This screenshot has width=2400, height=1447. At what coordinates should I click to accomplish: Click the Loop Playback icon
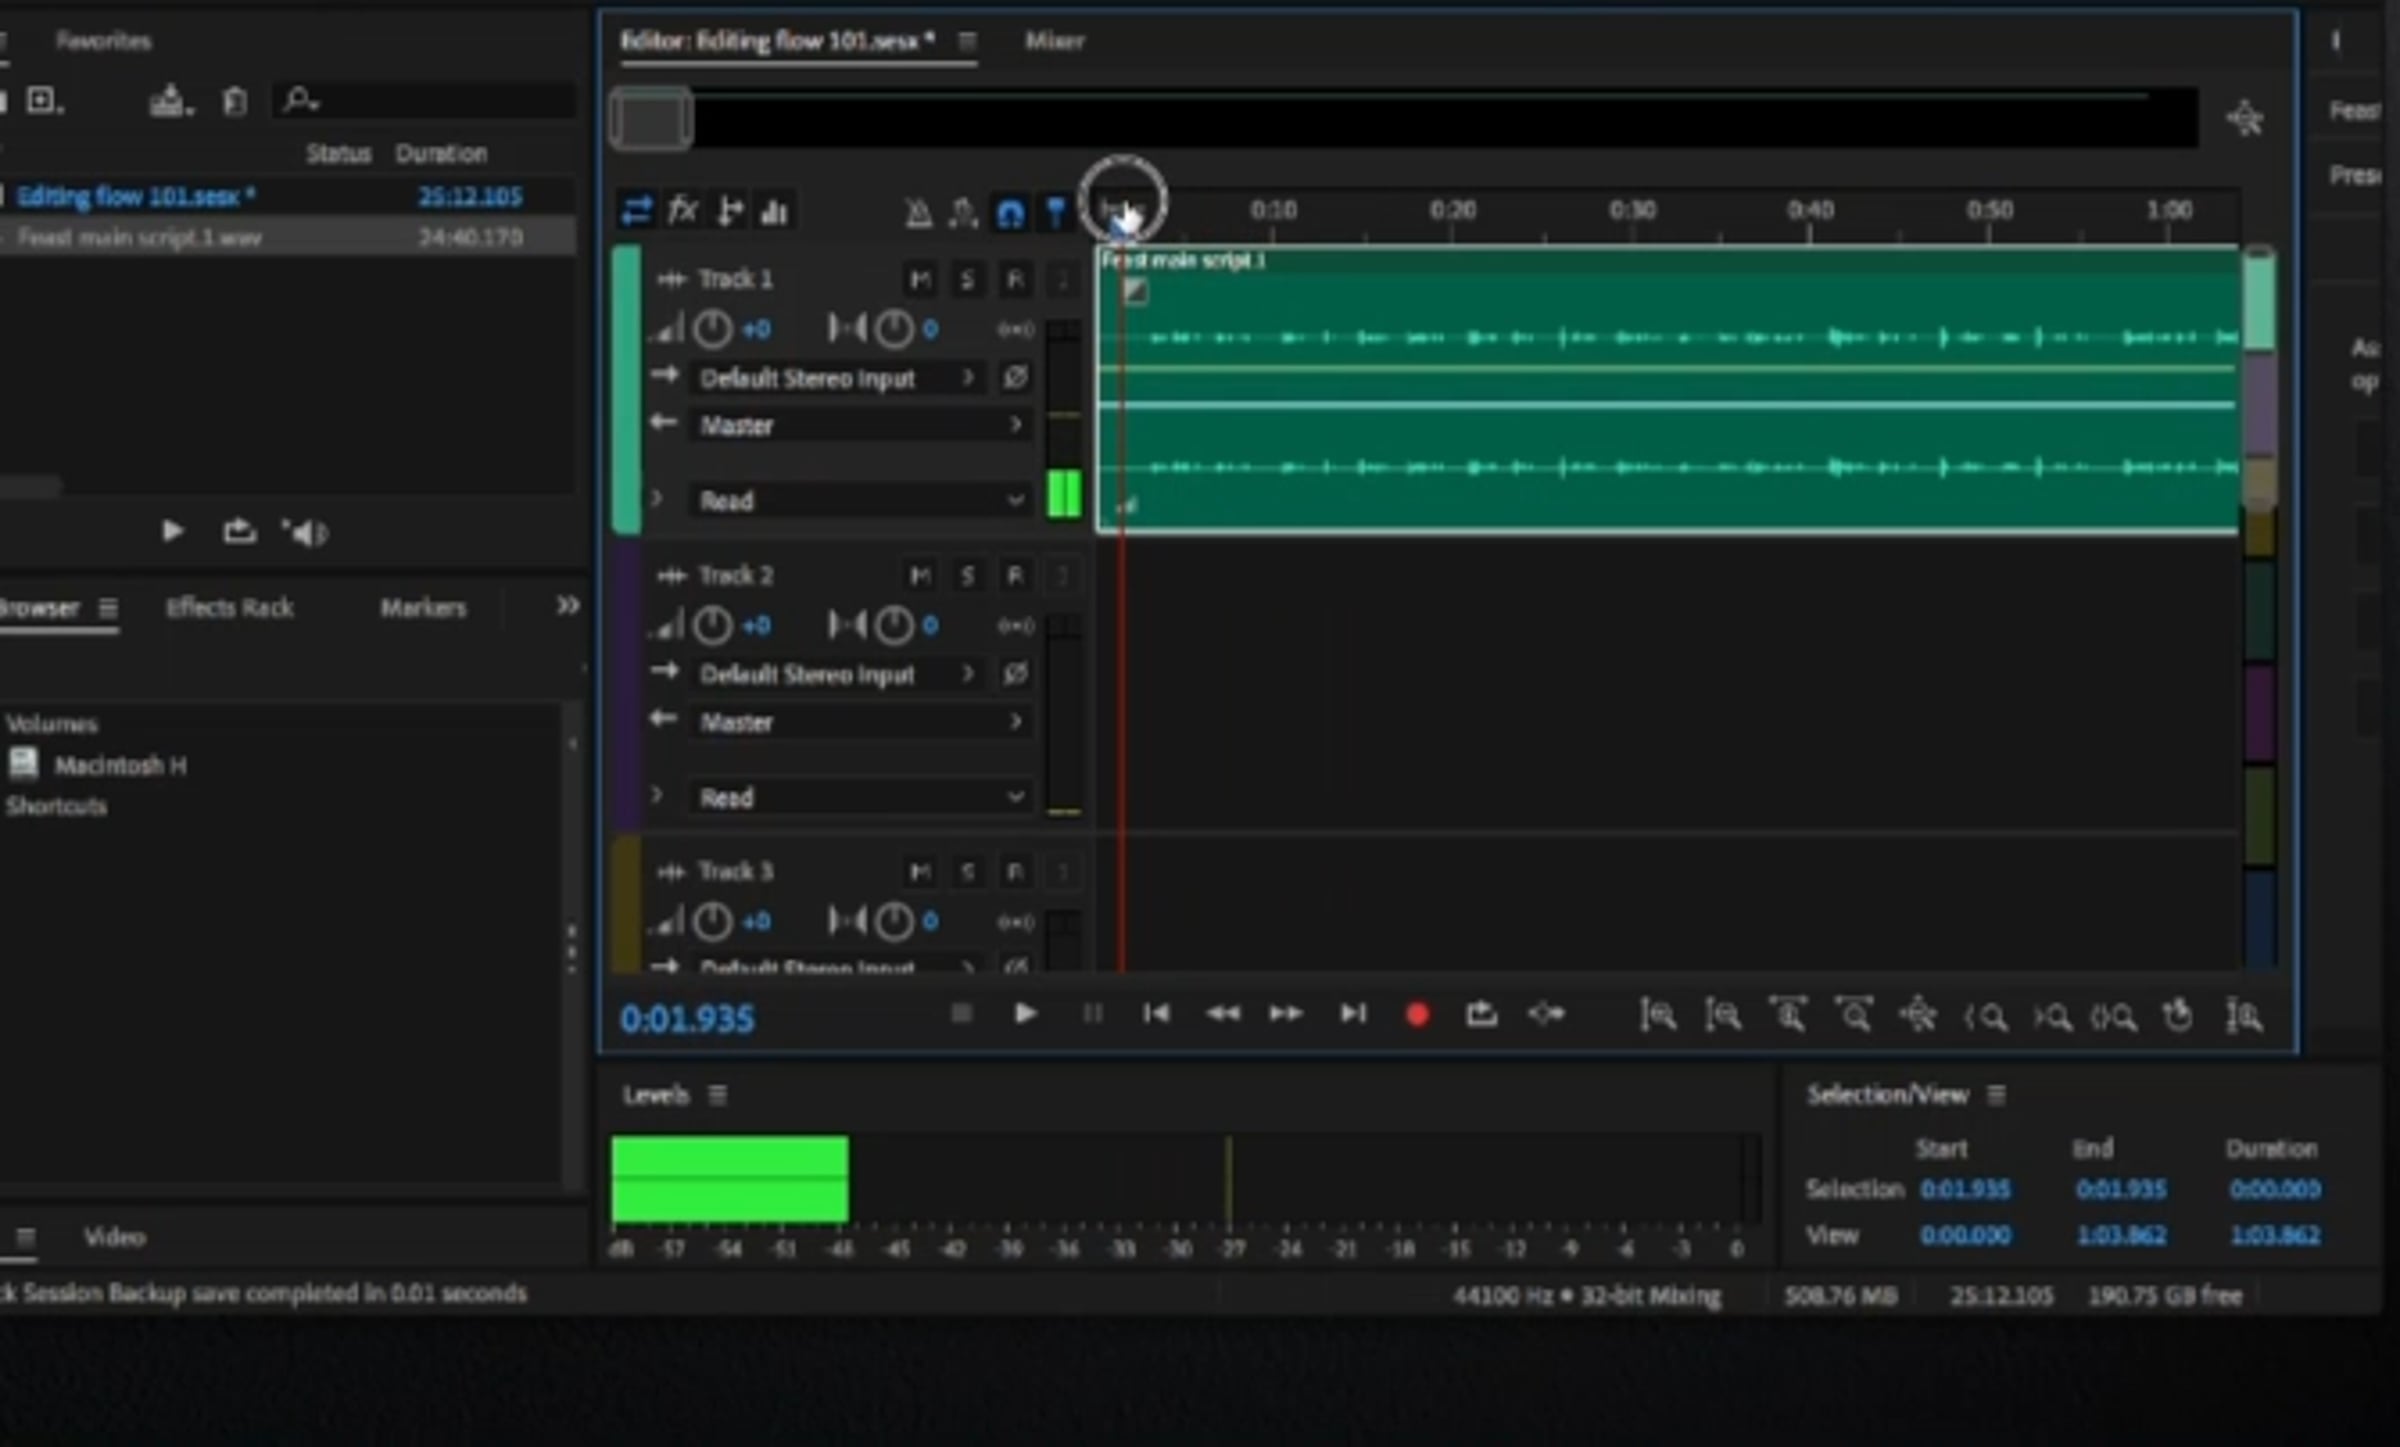[x=1481, y=1015]
